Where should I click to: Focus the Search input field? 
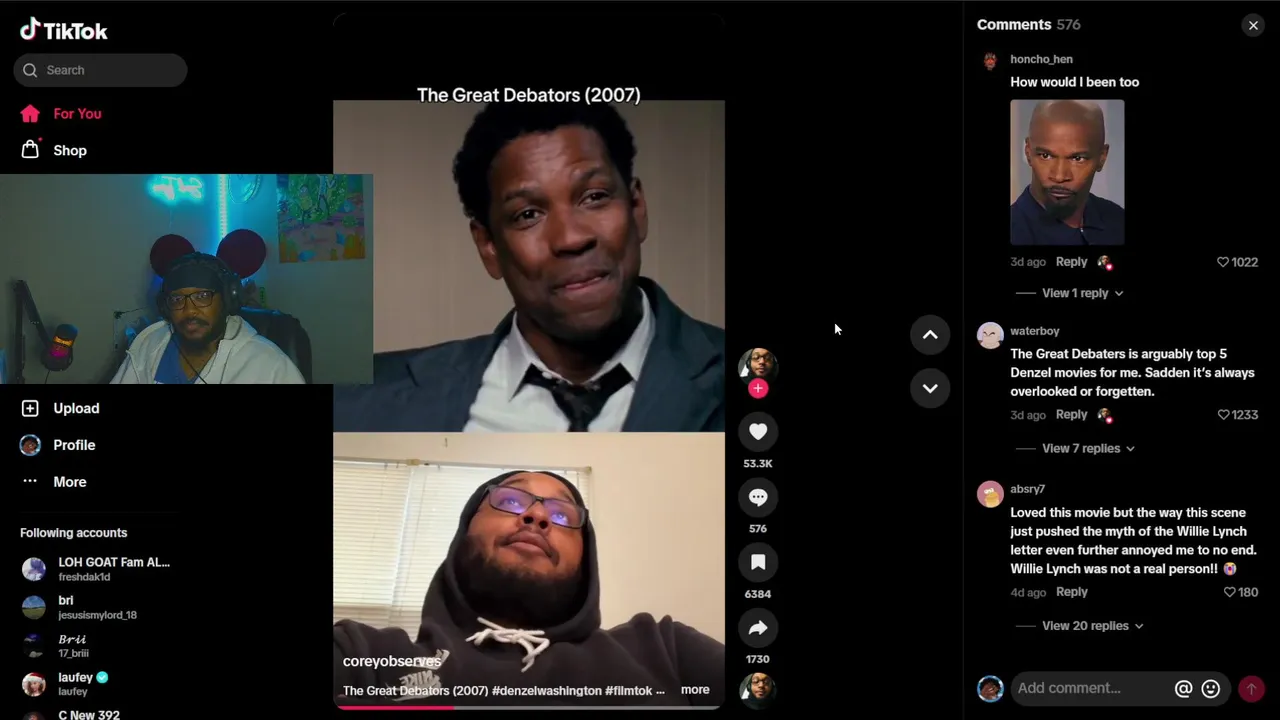[100, 70]
